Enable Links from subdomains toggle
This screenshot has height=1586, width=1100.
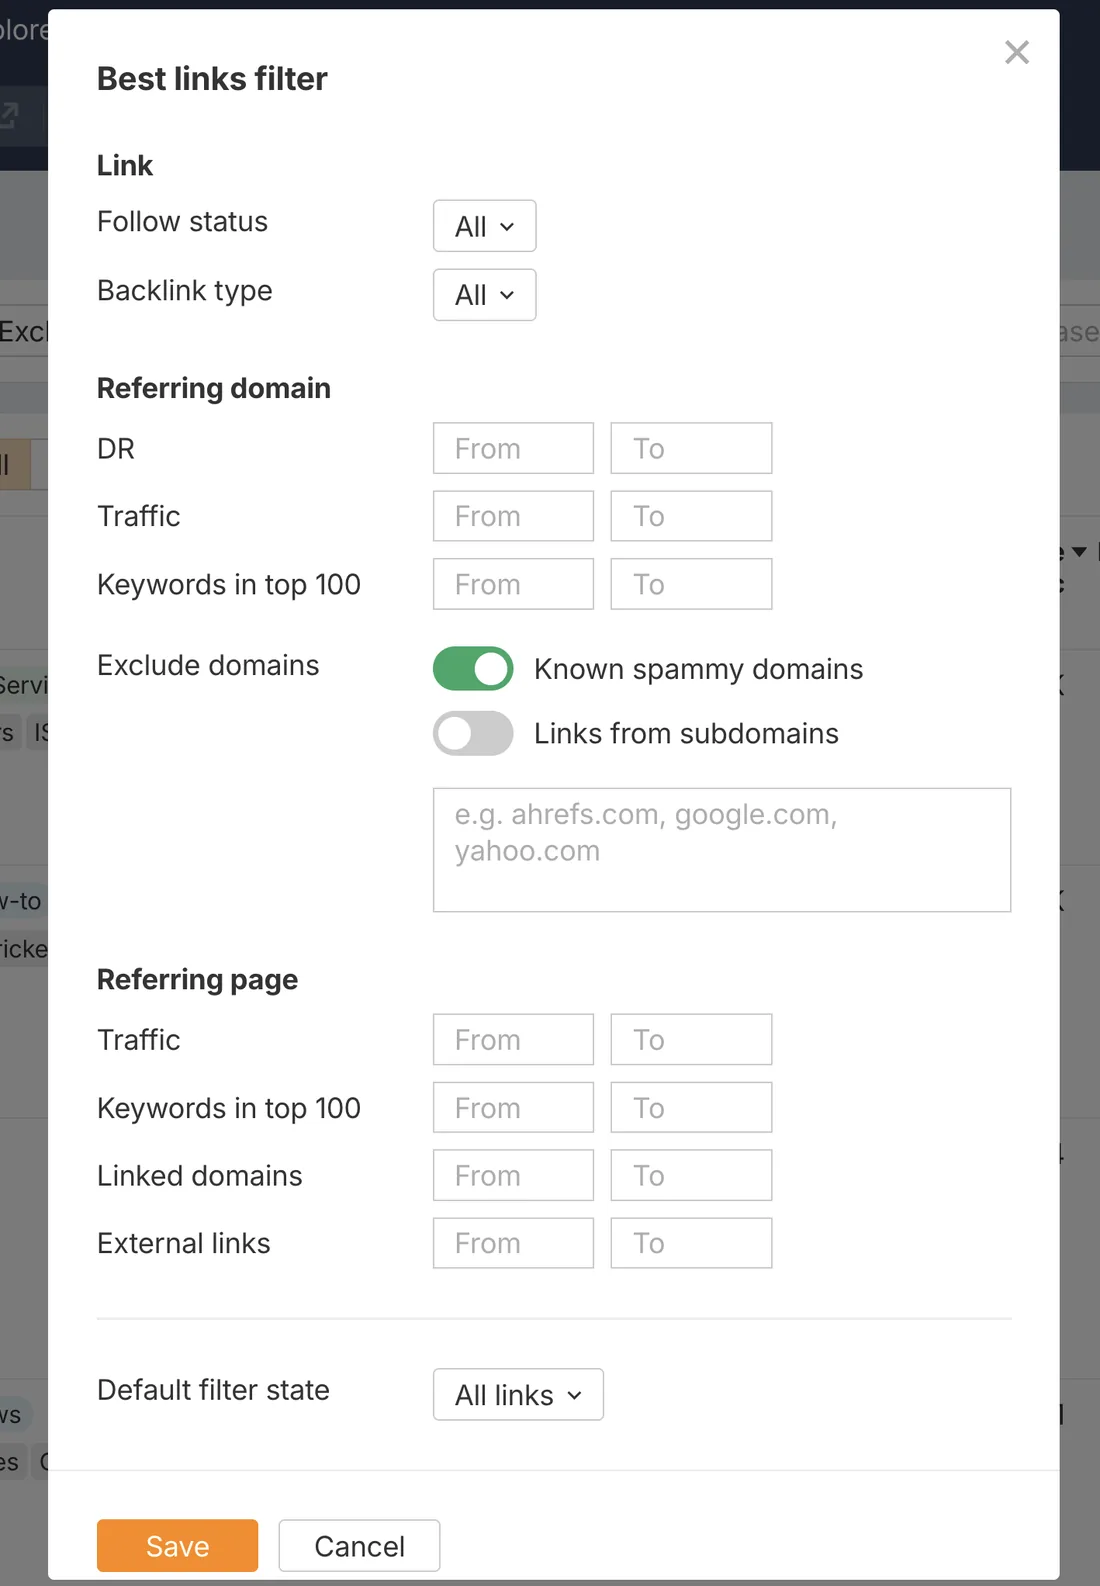tap(473, 734)
